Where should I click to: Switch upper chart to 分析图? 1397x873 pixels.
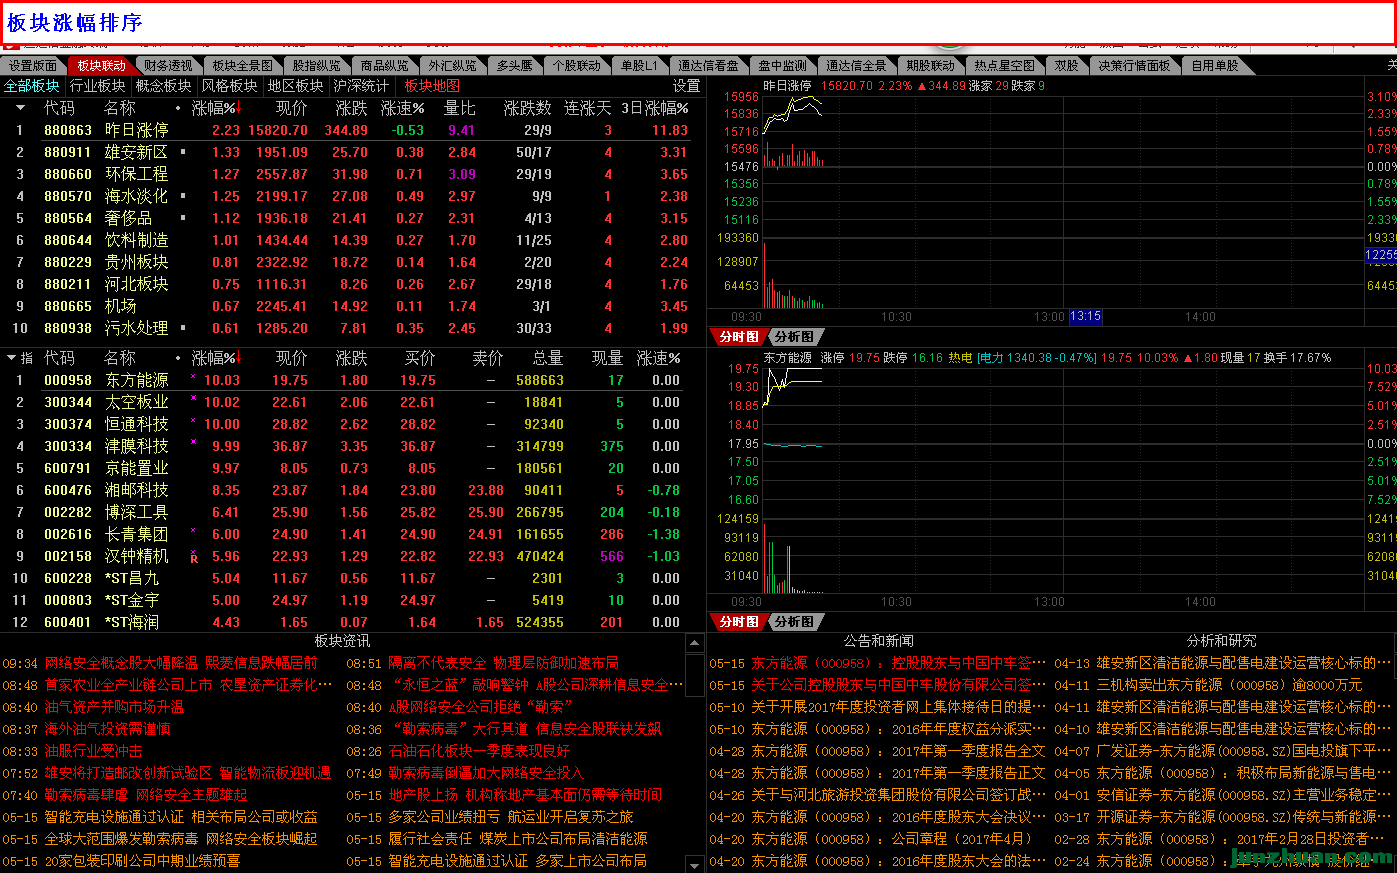[795, 337]
